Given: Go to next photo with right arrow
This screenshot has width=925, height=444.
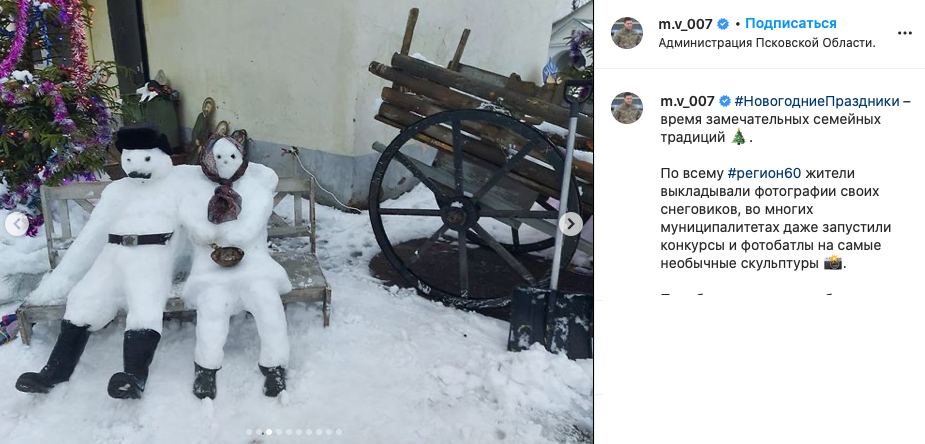Looking at the screenshot, I should coord(570,224).
